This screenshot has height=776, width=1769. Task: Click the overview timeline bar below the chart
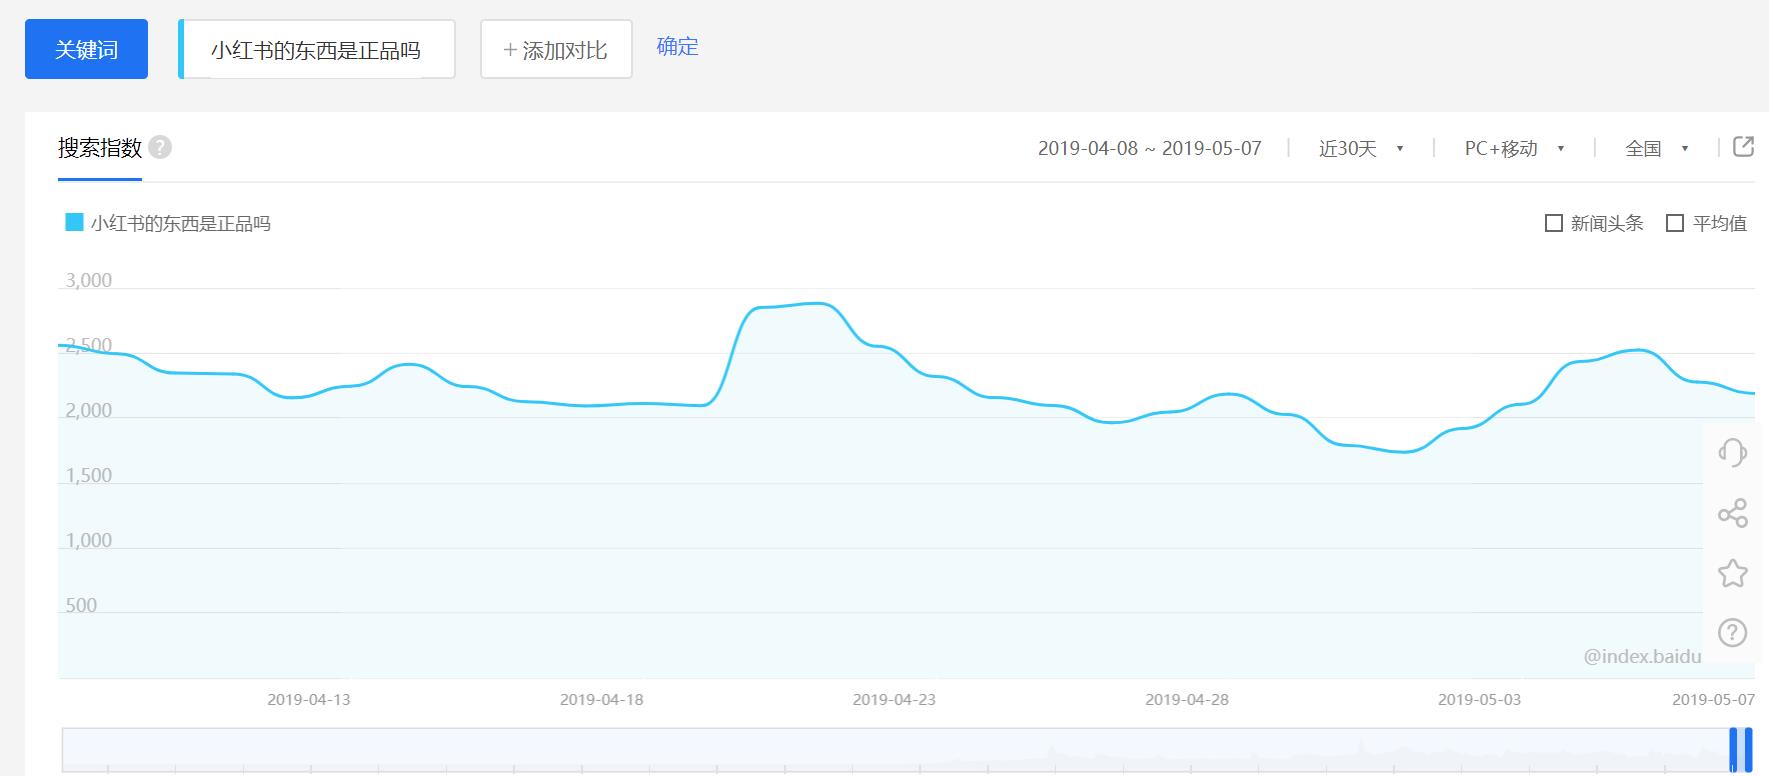click(x=907, y=749)
